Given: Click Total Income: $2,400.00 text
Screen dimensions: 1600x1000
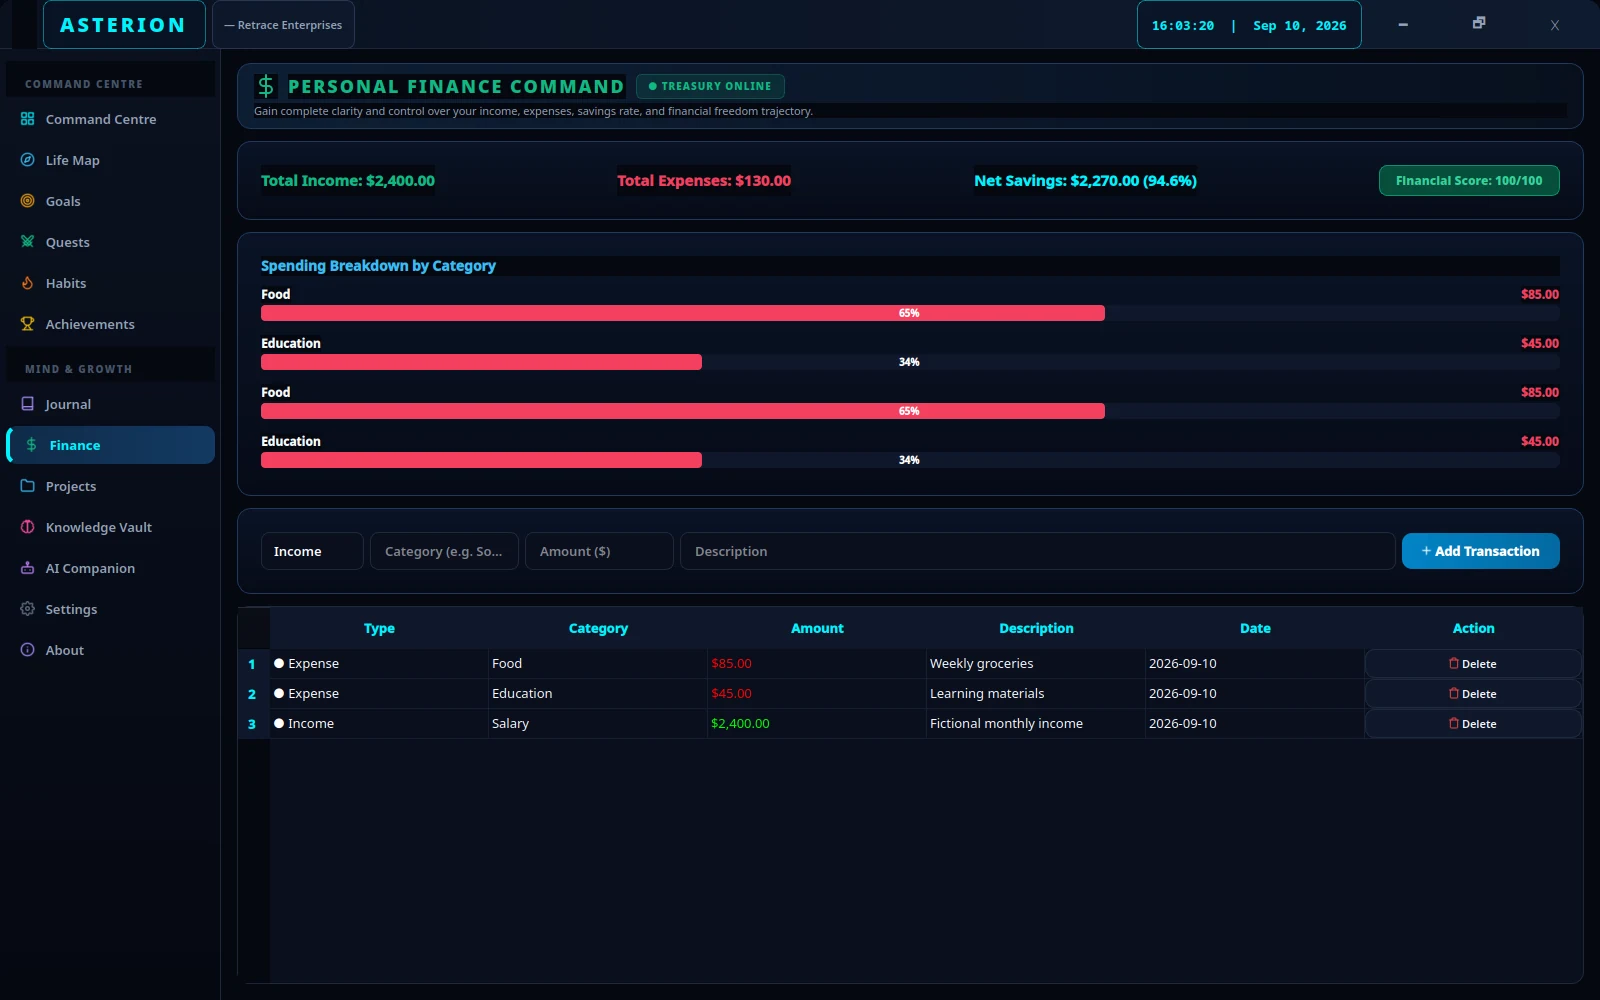Looking at the screenshot, I should coord(348,181).
